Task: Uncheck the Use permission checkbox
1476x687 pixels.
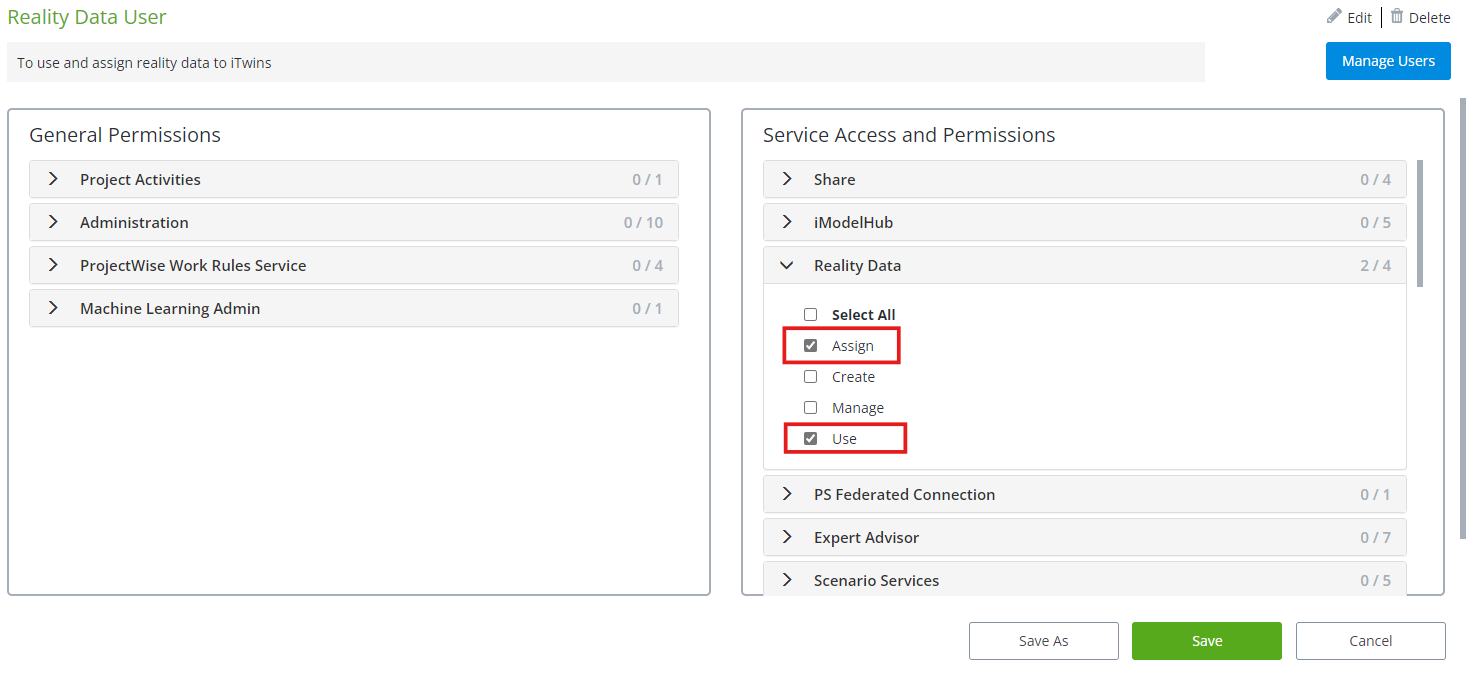Action: click(x=811, y=439)
